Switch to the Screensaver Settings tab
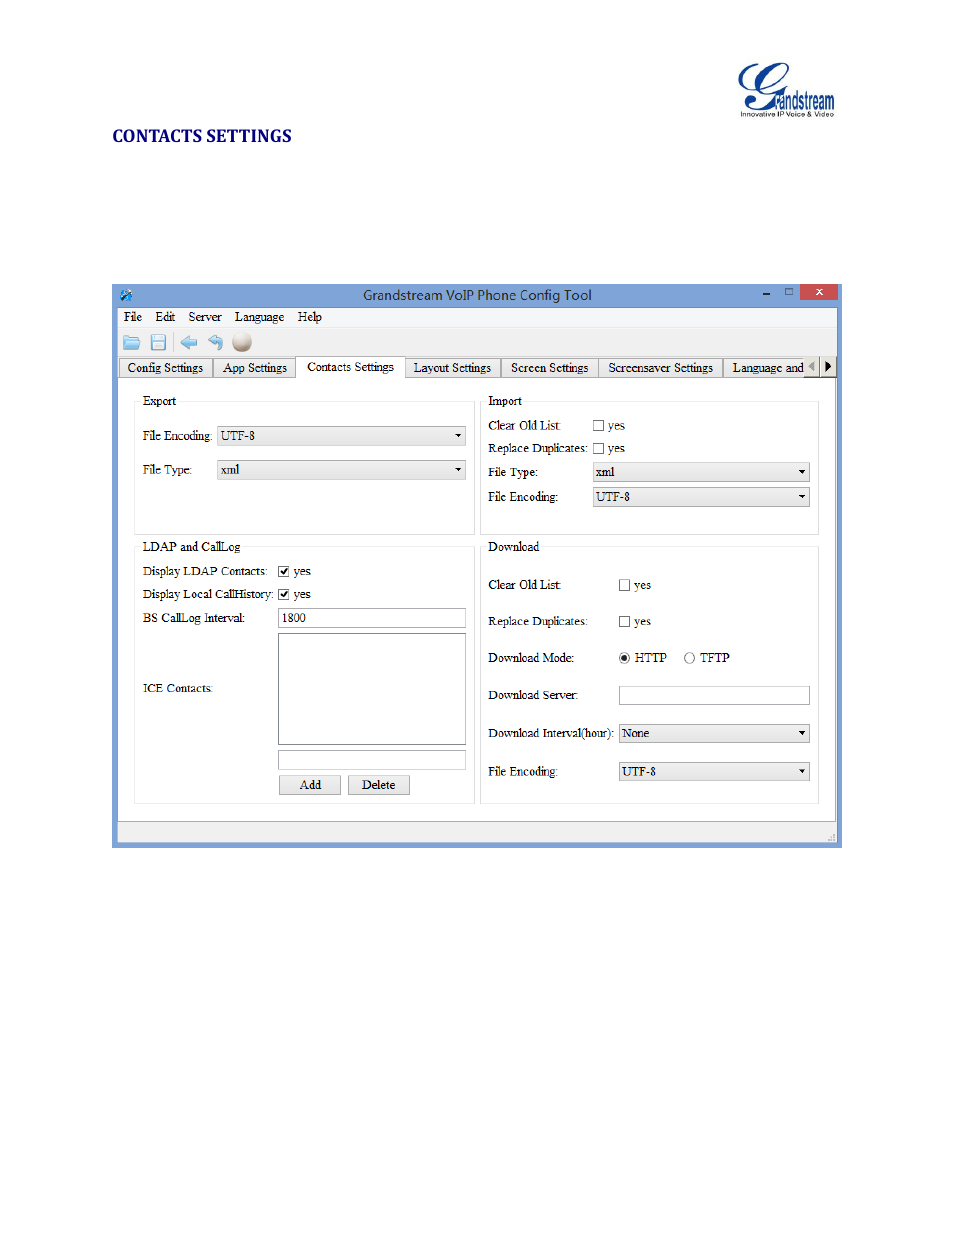Viewport: 954px width, 1235px height. (661, 368)
